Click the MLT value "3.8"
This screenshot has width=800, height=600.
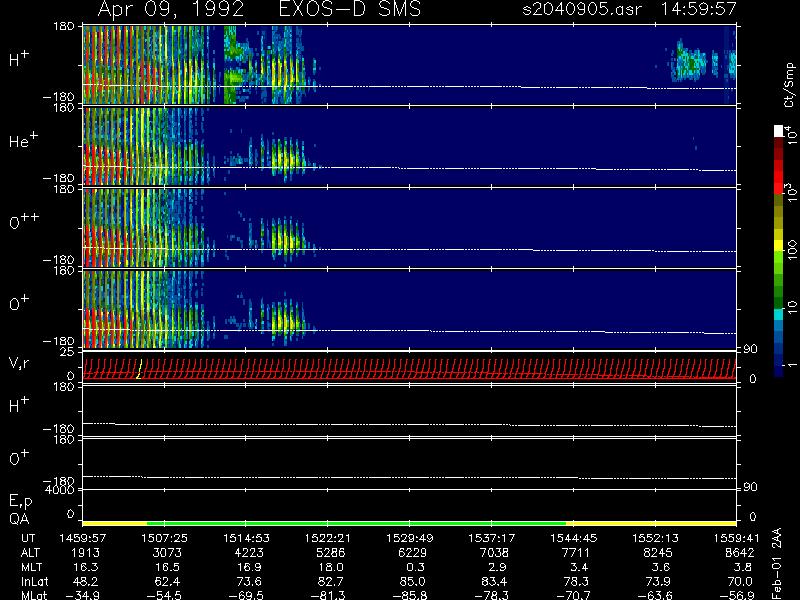coord(744,567)
